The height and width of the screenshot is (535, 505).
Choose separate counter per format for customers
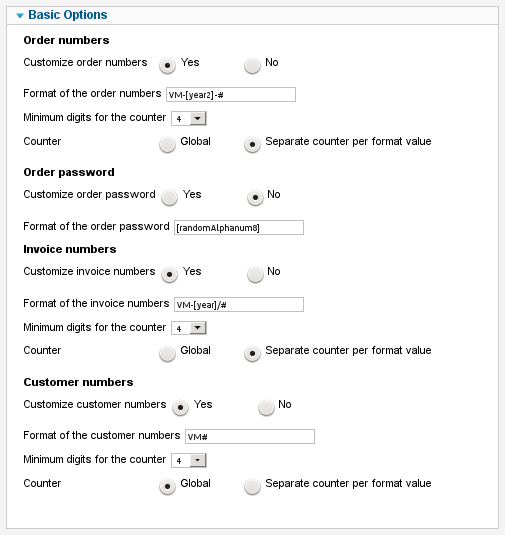click(x=252, y=487)
